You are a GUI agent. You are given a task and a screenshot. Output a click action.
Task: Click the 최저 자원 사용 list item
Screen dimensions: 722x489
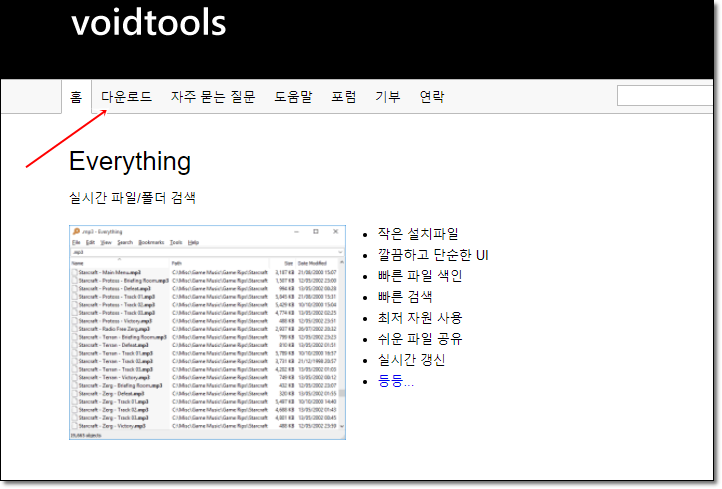pyautogui.click(x=420, y=318)
